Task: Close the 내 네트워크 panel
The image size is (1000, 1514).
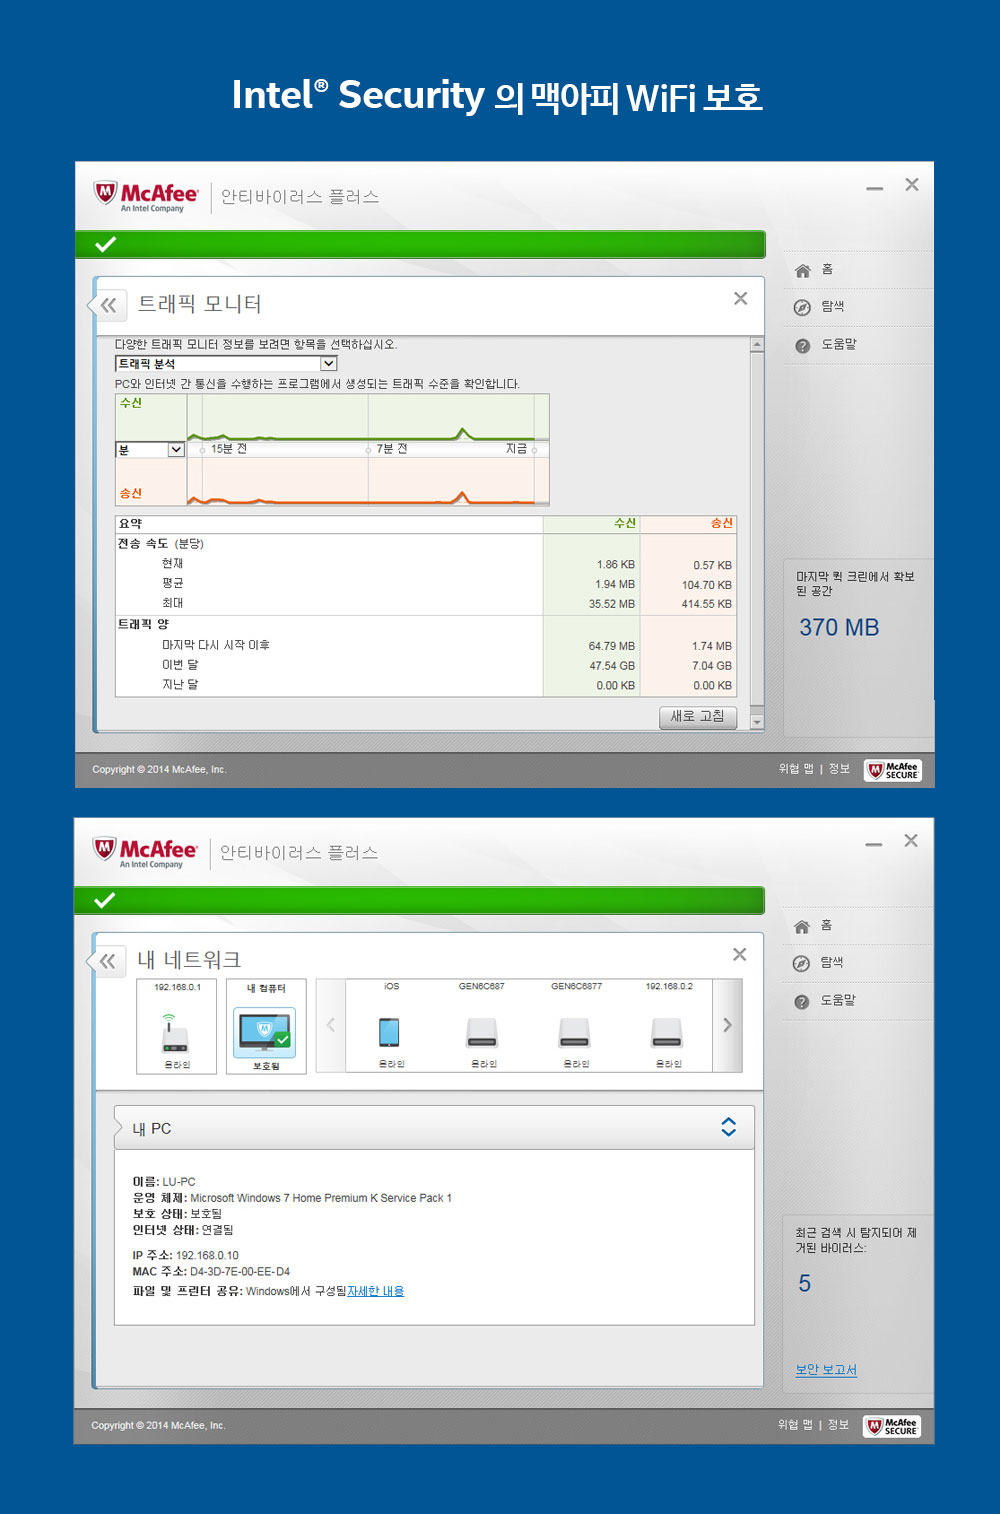Action: coord(739,954)
